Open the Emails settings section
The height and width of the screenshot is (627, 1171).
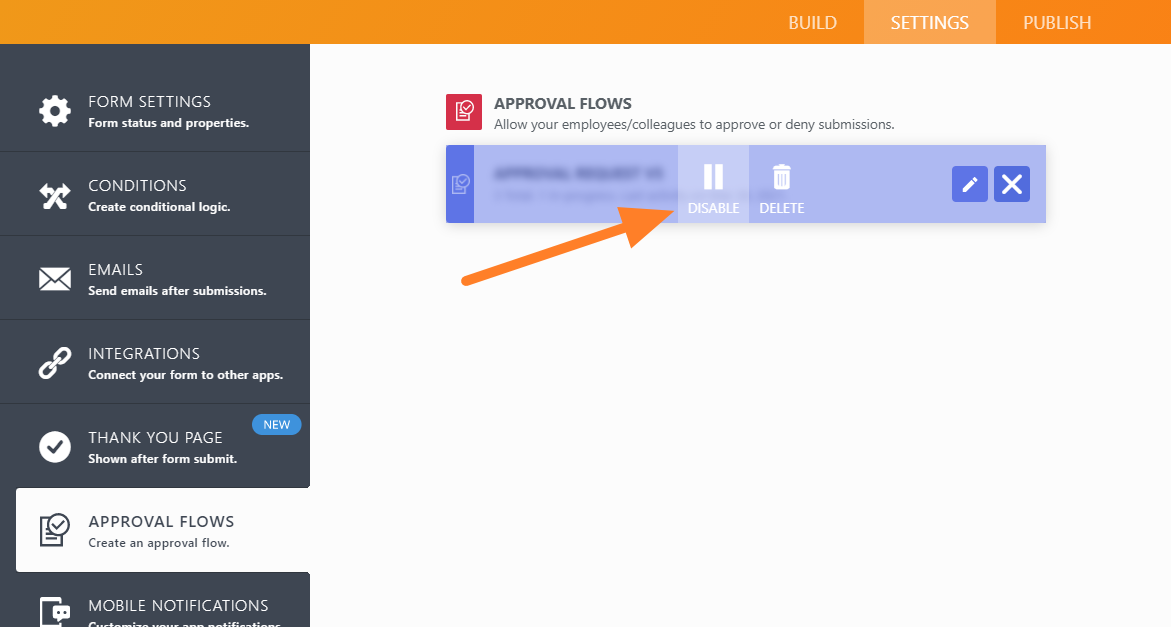click(x=155, y=278)
